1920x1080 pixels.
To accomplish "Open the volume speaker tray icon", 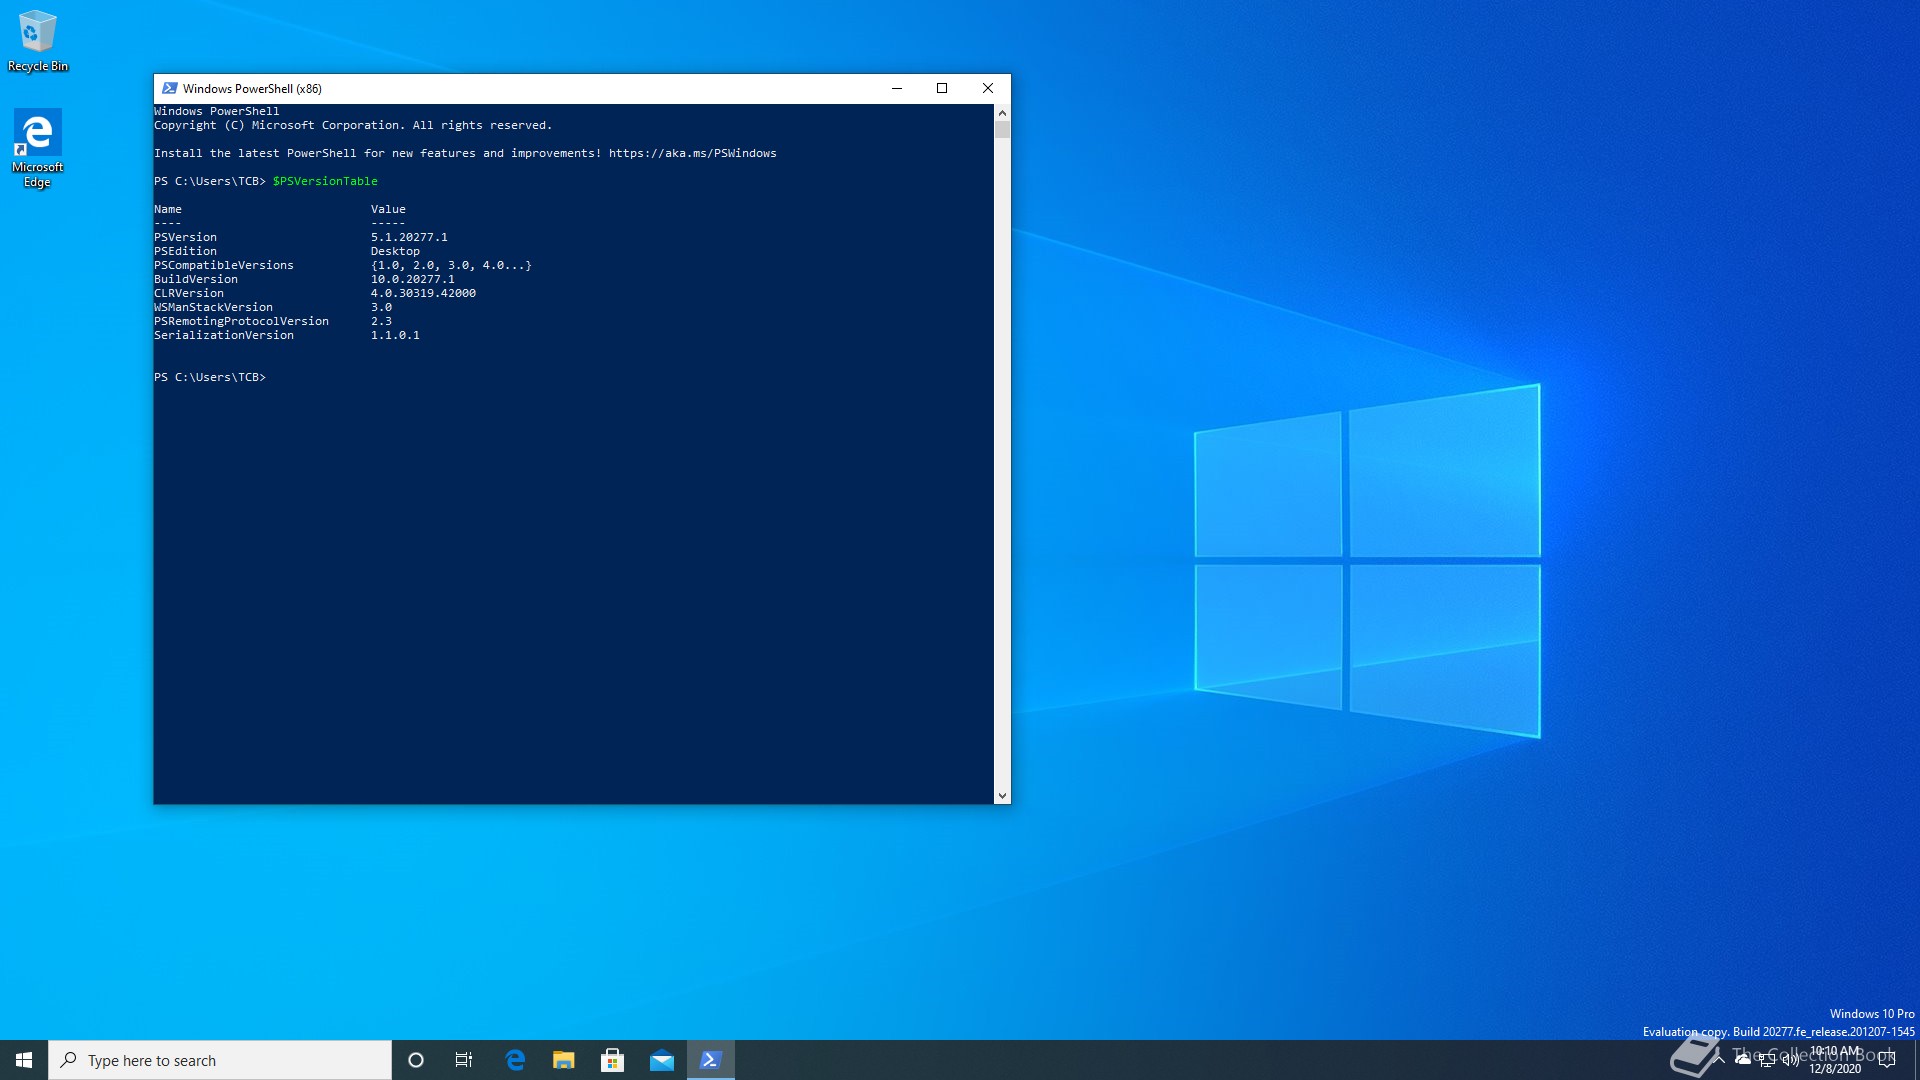I will tap(1790, 1060).
